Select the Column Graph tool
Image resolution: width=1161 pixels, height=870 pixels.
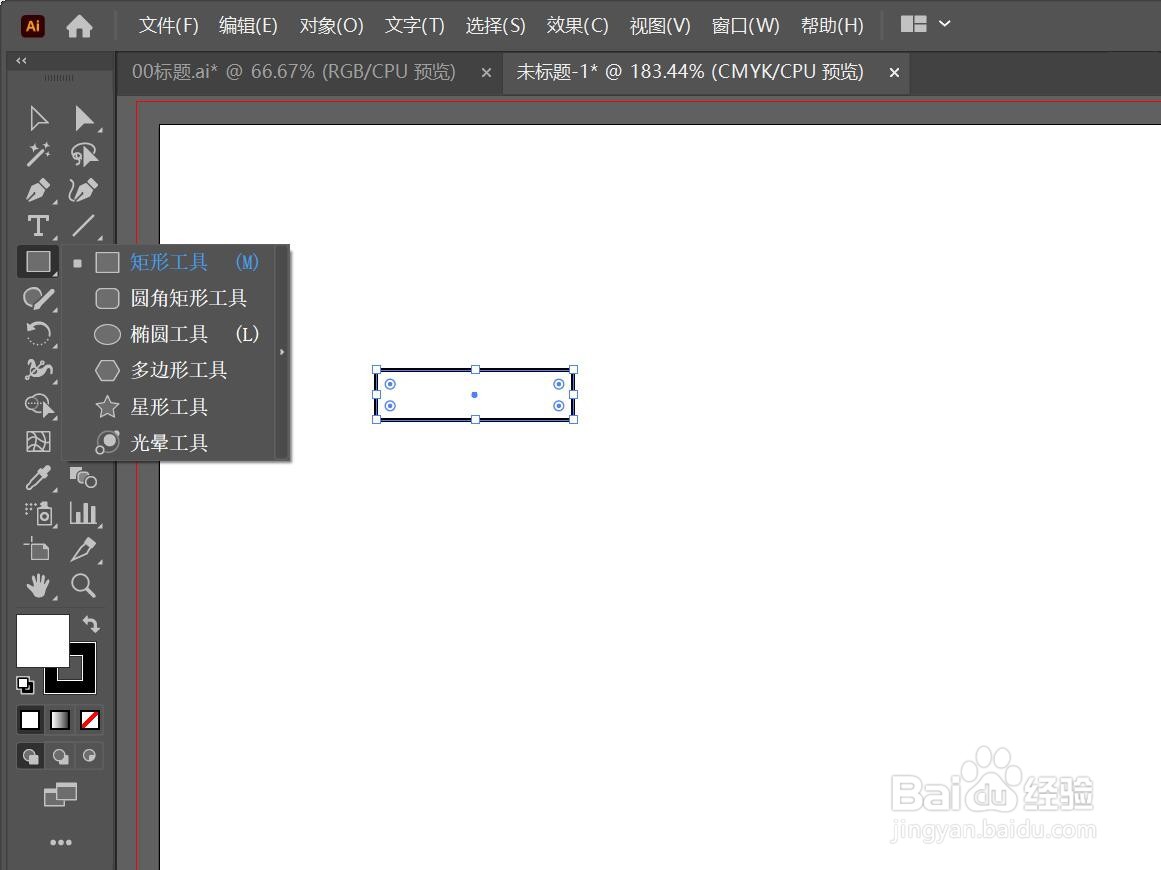point(84,513)
